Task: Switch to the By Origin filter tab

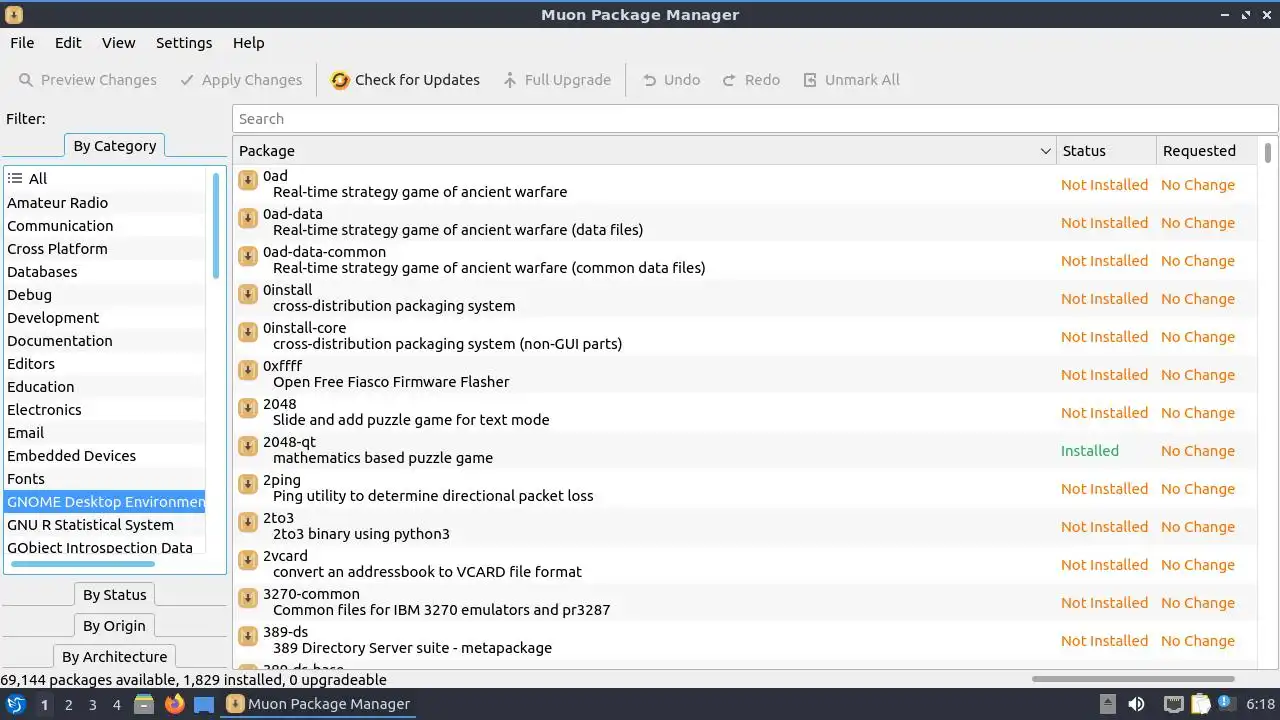Action: (x=115, y=626)
